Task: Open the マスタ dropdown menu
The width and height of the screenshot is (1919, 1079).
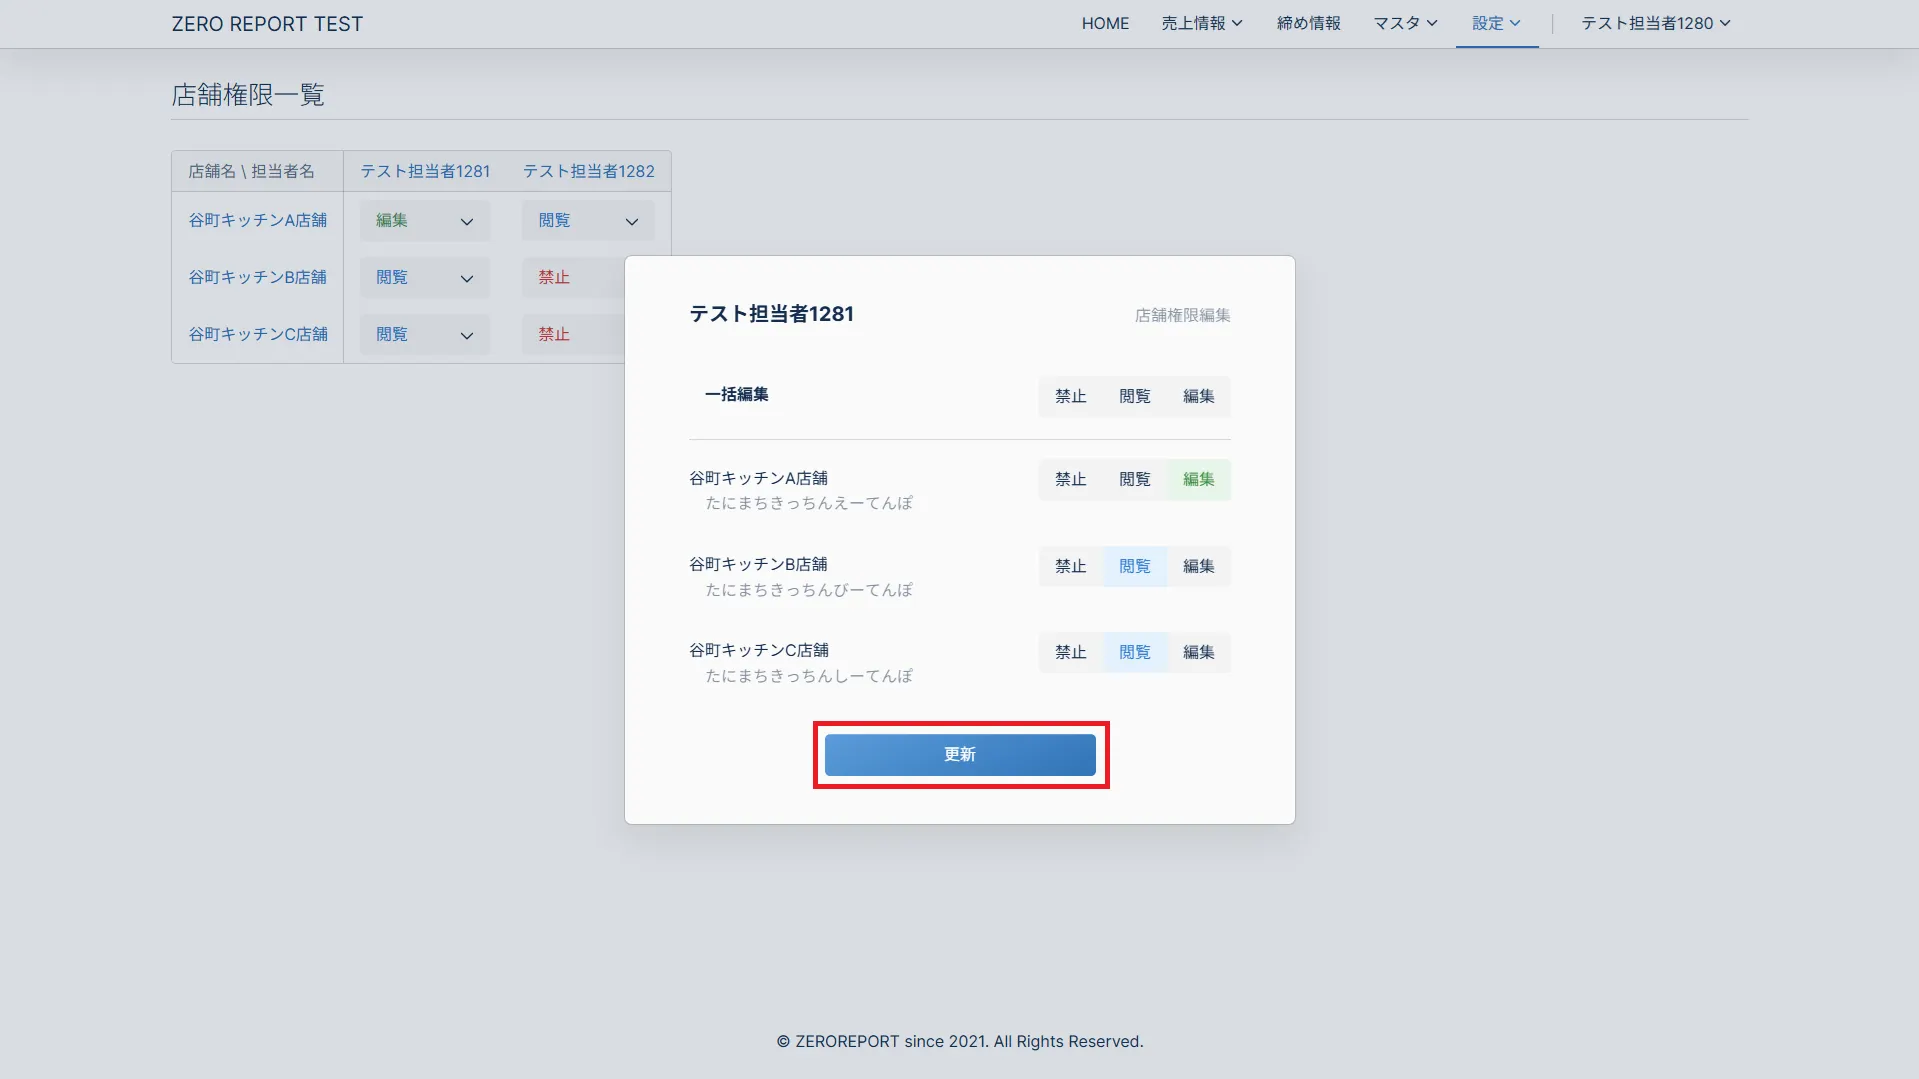Action: 1404,23
